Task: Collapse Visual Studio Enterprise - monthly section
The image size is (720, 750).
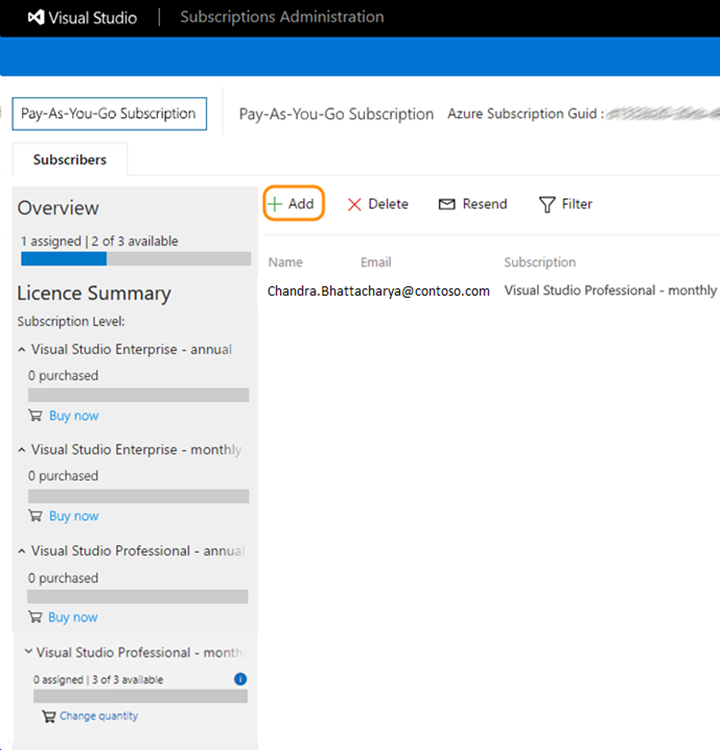Action: (x=23, y=450)
